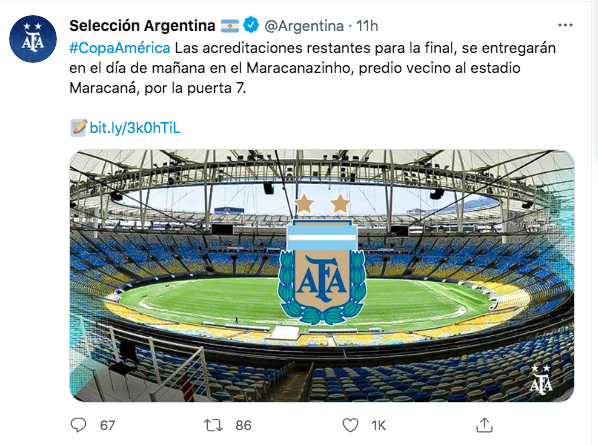Retweet using the retweet arrows icon
The height and width of the screenshot is (445, 598).
pos(213,425)
